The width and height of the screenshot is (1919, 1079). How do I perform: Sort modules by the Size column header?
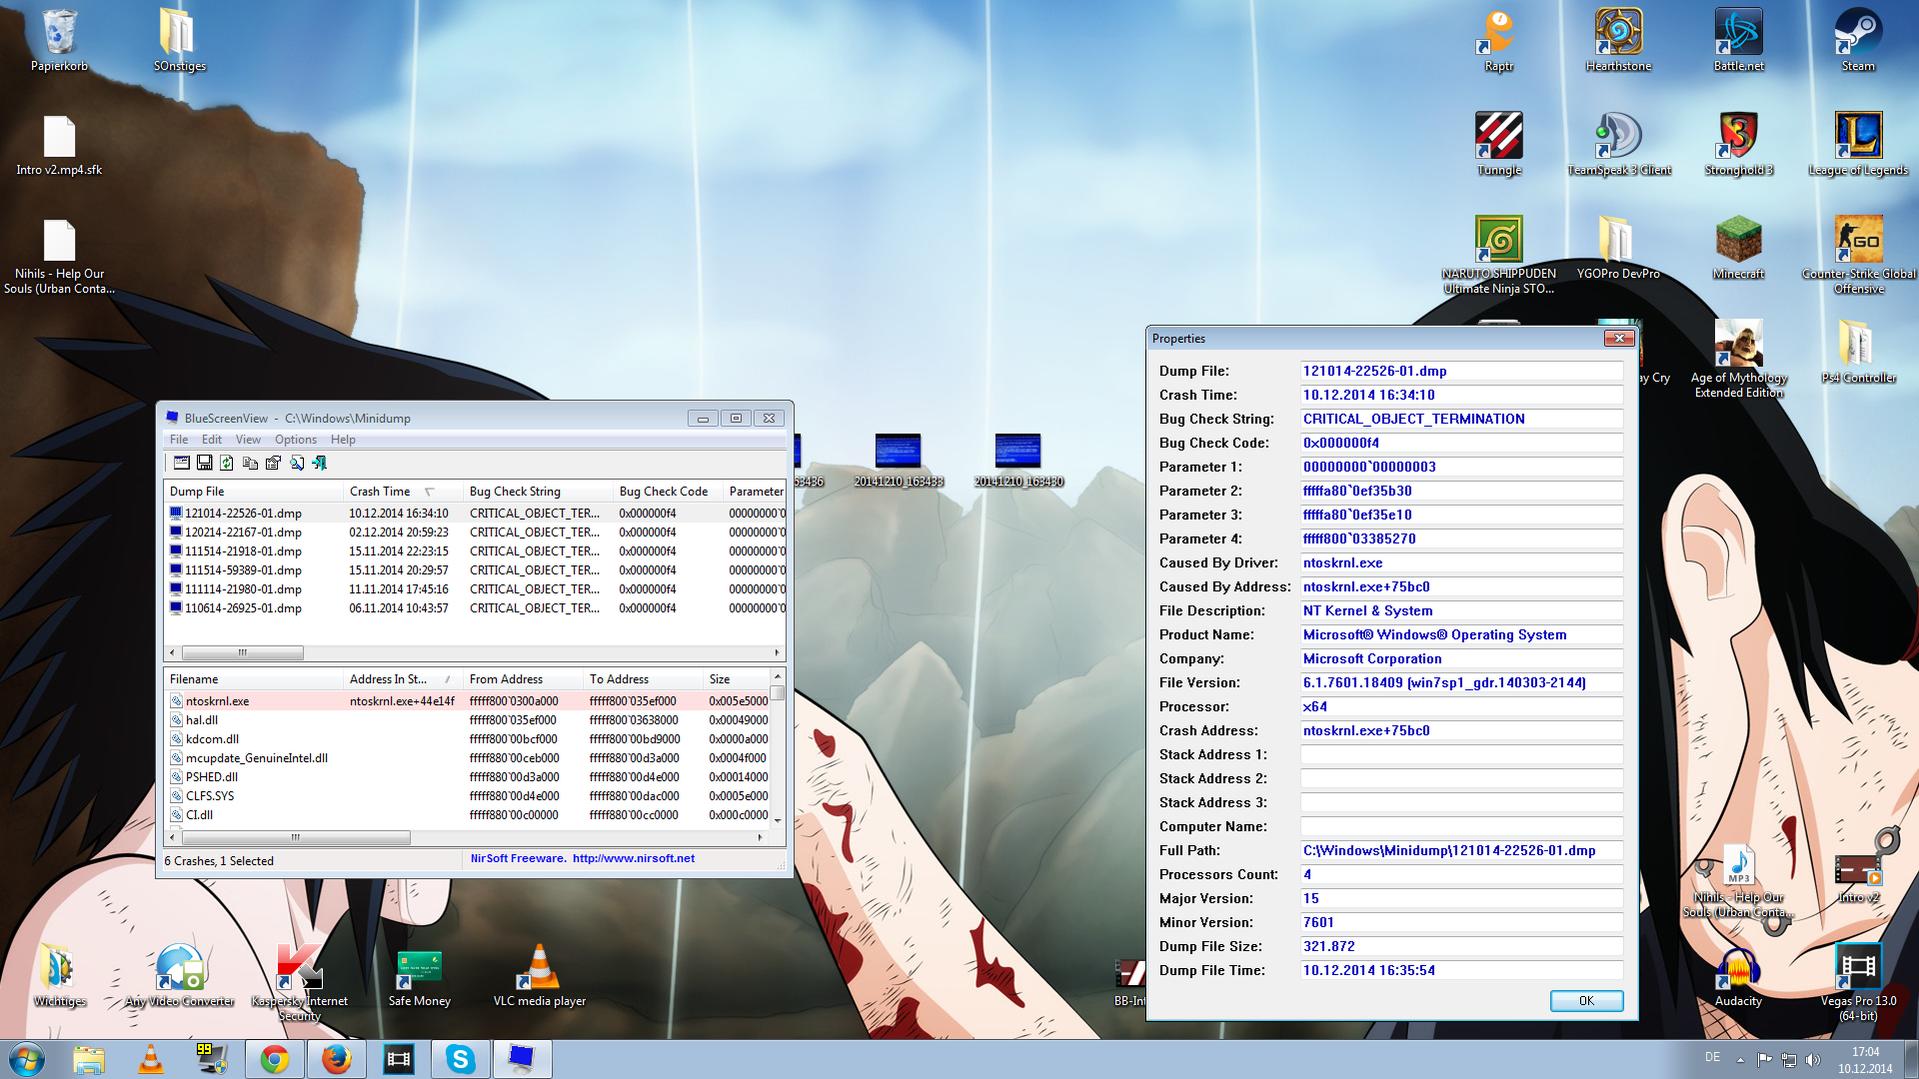point(735,679)
